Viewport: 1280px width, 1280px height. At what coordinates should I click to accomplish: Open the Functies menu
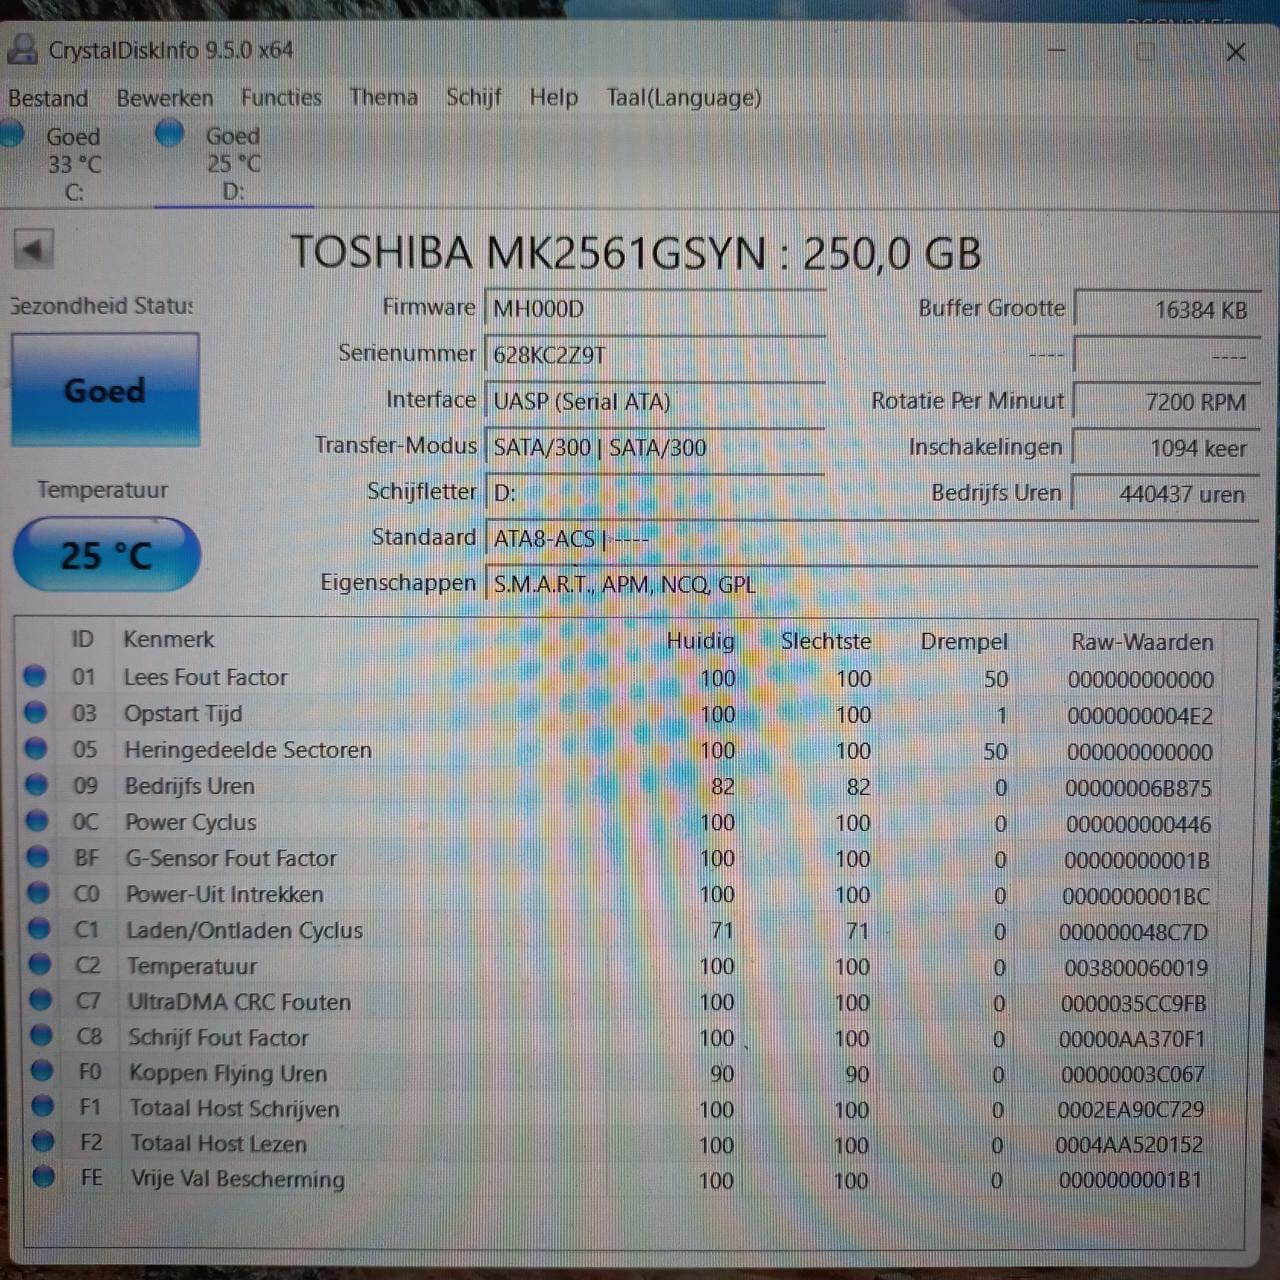coord(281,97)
